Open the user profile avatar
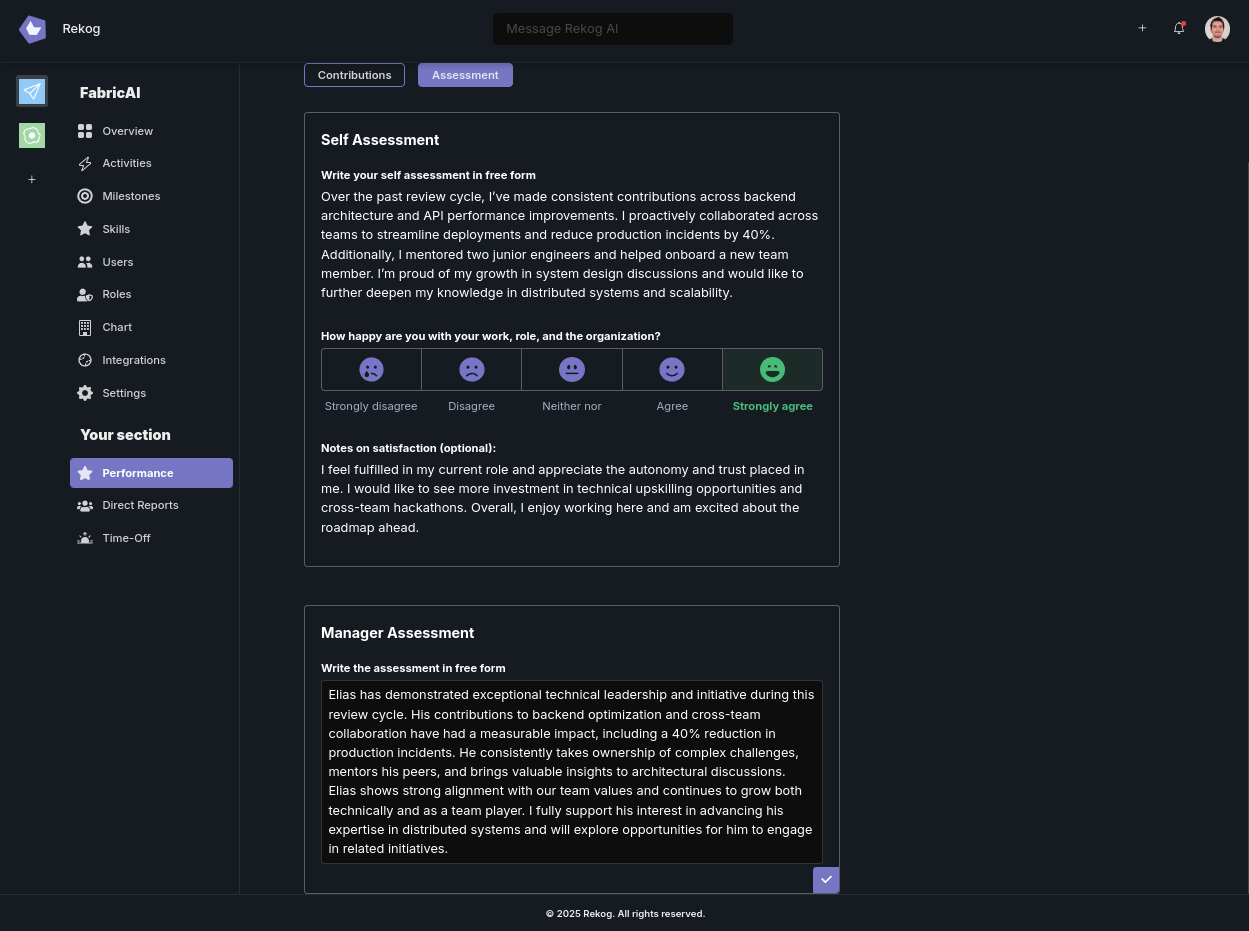 (1217, 28)
